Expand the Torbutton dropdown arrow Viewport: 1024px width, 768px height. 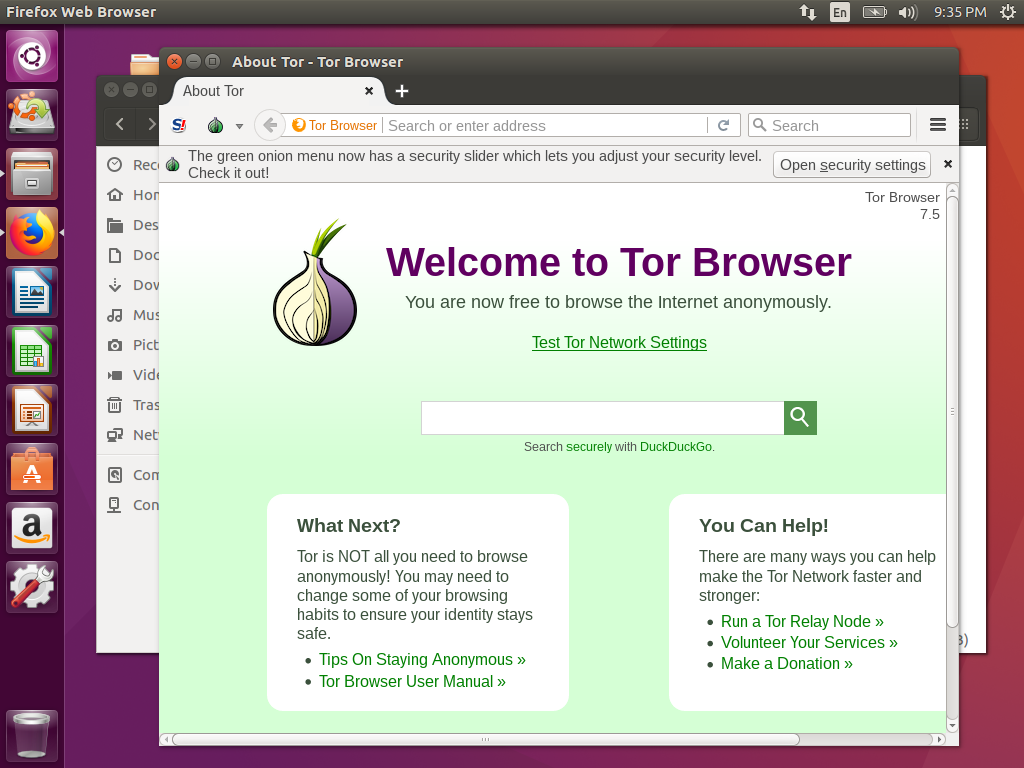[x=237, y=125]
